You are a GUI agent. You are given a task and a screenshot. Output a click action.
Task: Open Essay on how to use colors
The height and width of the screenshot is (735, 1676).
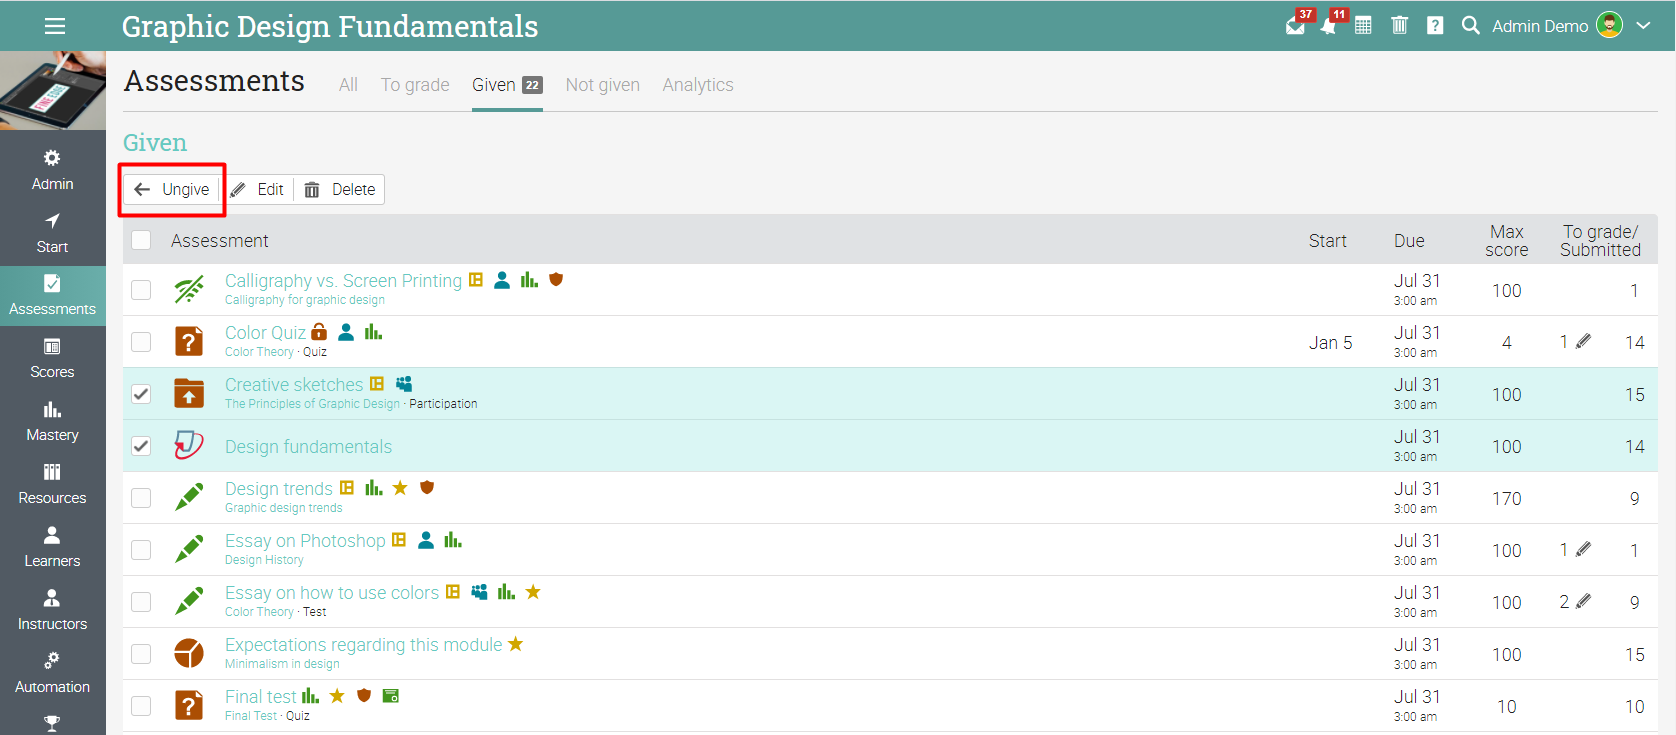coord(332,593)
